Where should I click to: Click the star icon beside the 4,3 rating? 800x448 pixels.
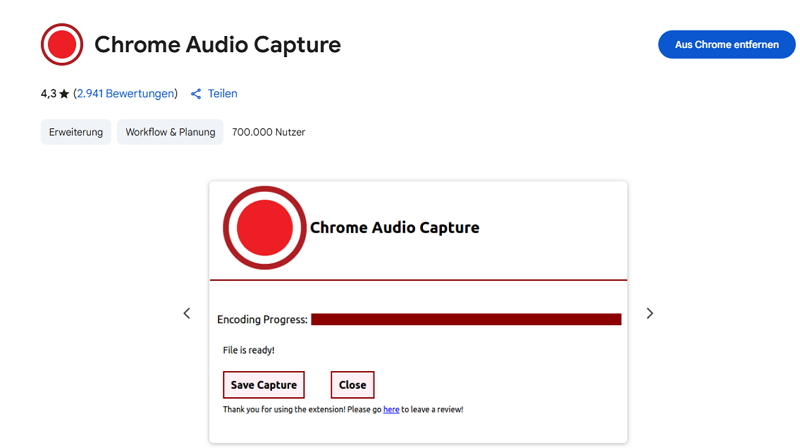(x=64, y=94)
